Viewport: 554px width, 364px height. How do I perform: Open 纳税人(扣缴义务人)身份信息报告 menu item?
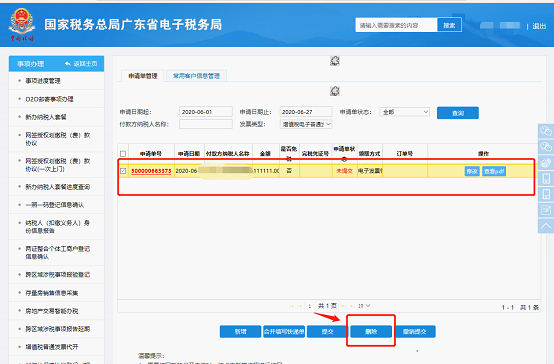tap(58, 227)
